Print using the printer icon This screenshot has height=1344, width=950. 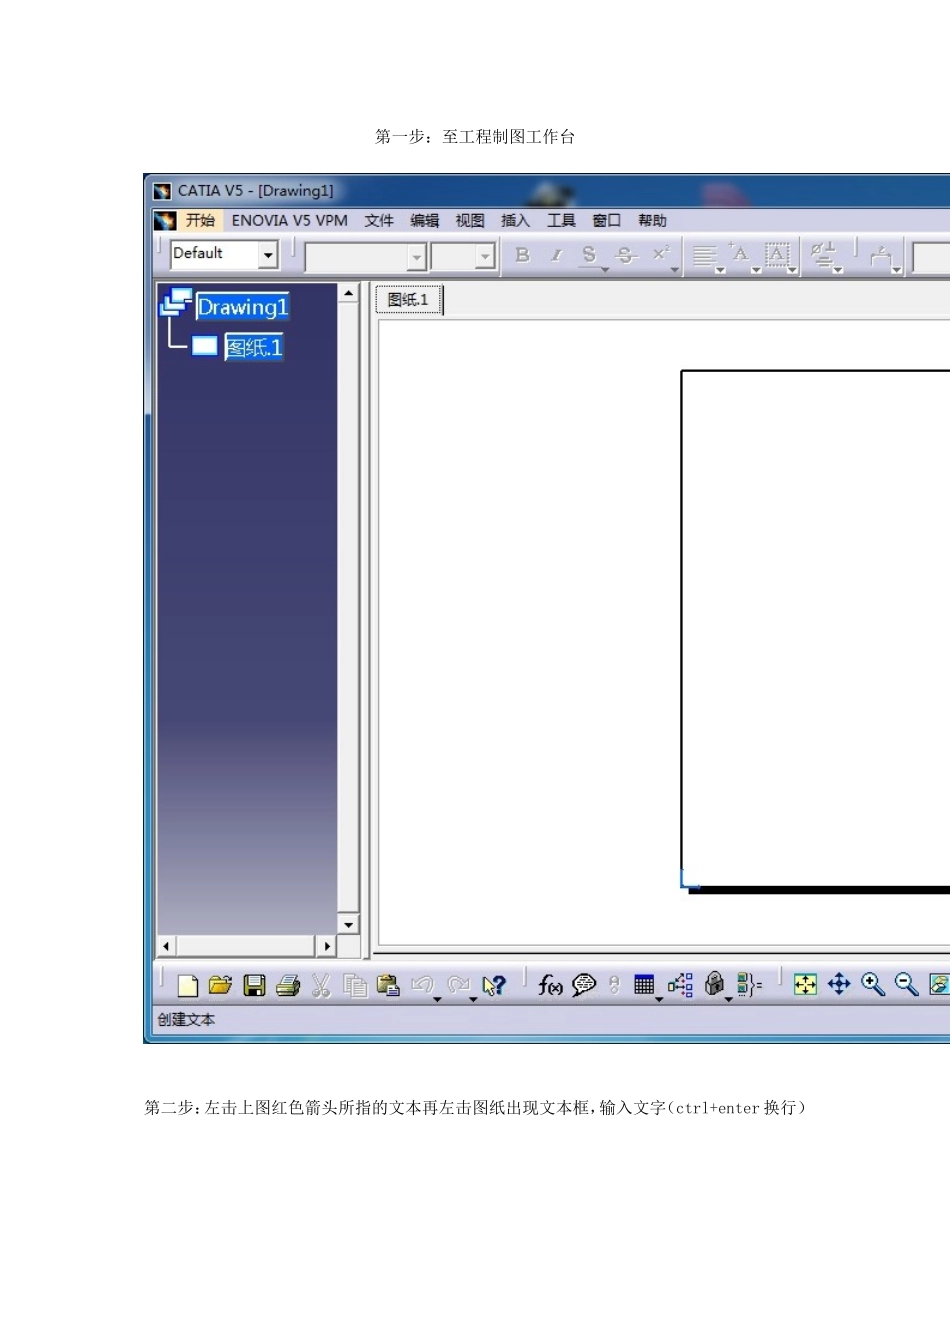(x=288, y=985)
